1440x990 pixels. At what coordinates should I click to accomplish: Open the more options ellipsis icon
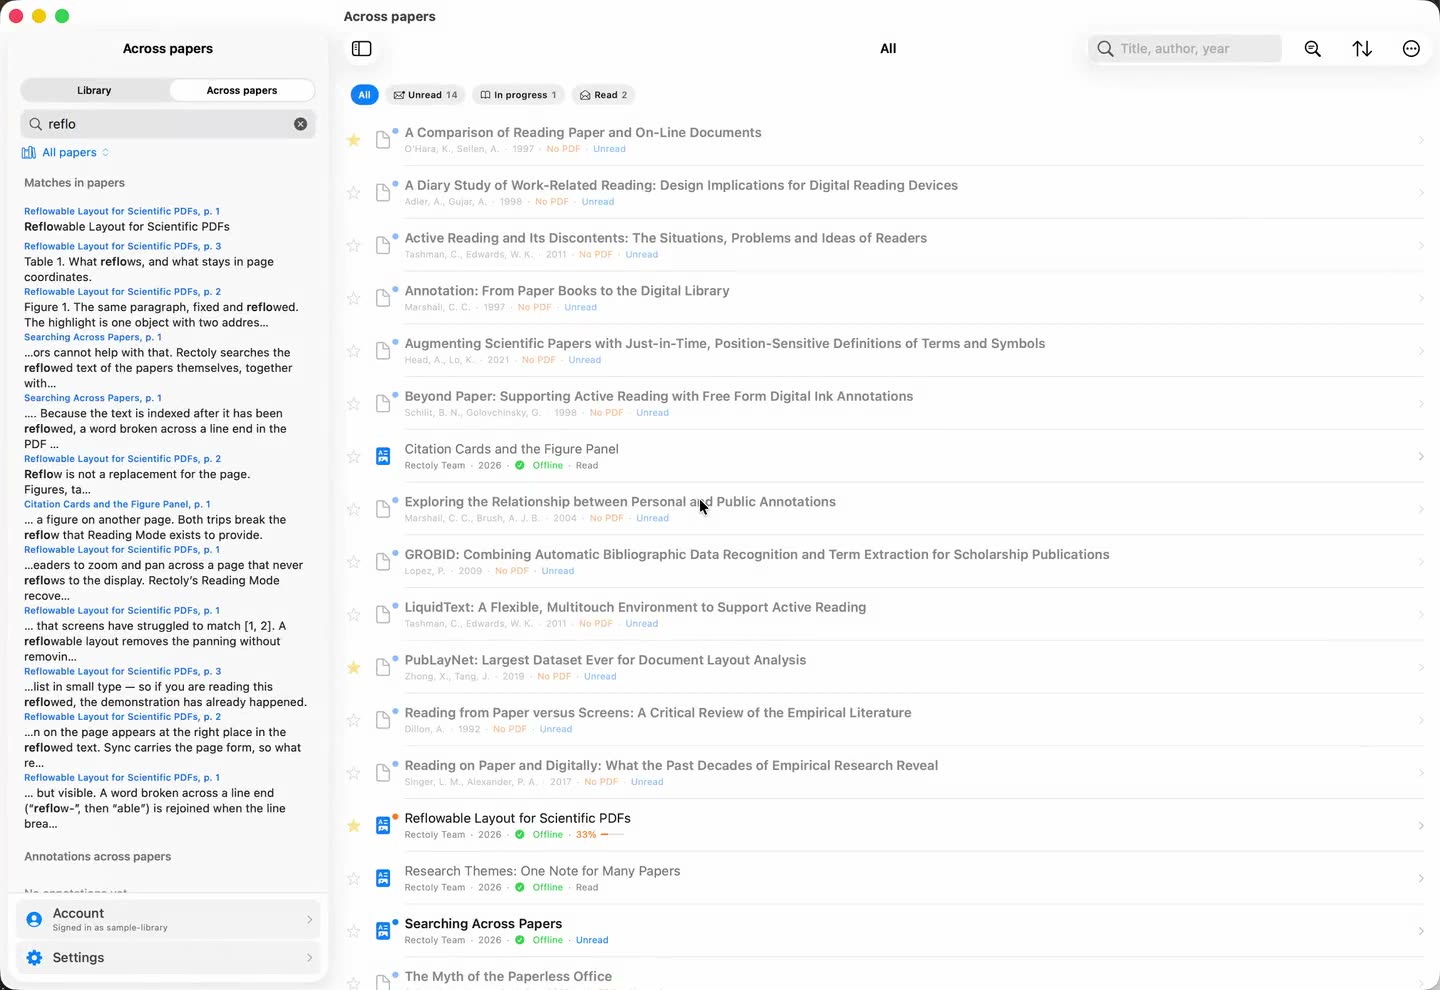point(1411,49)
